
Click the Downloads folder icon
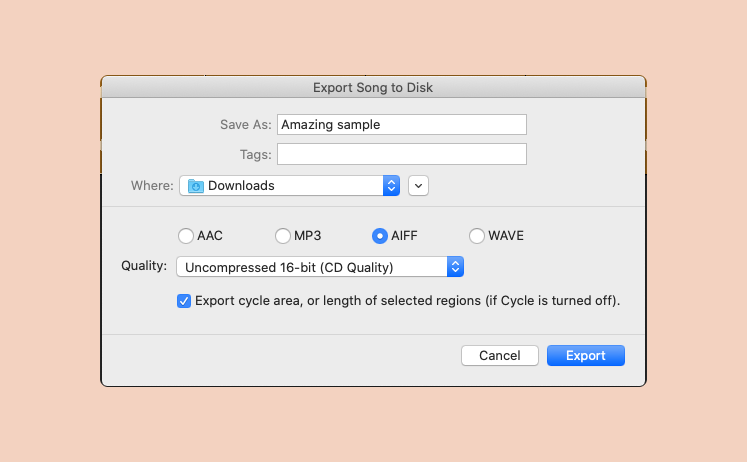(196, 186)
